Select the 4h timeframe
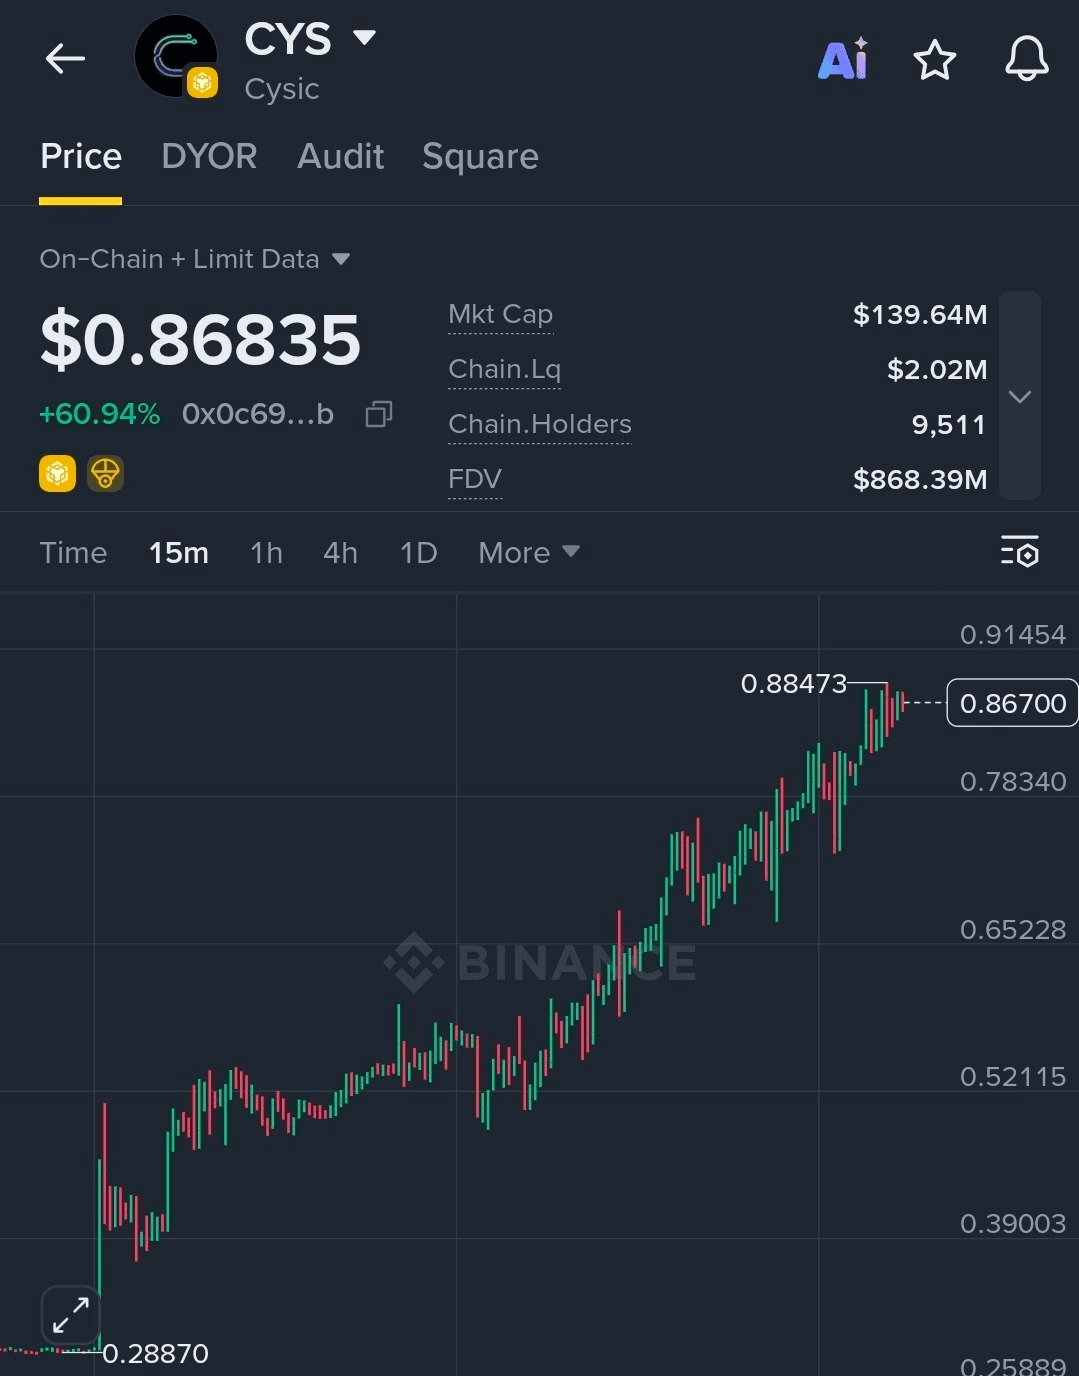This screenshot has width=1079, height=1376. (340, 552)
